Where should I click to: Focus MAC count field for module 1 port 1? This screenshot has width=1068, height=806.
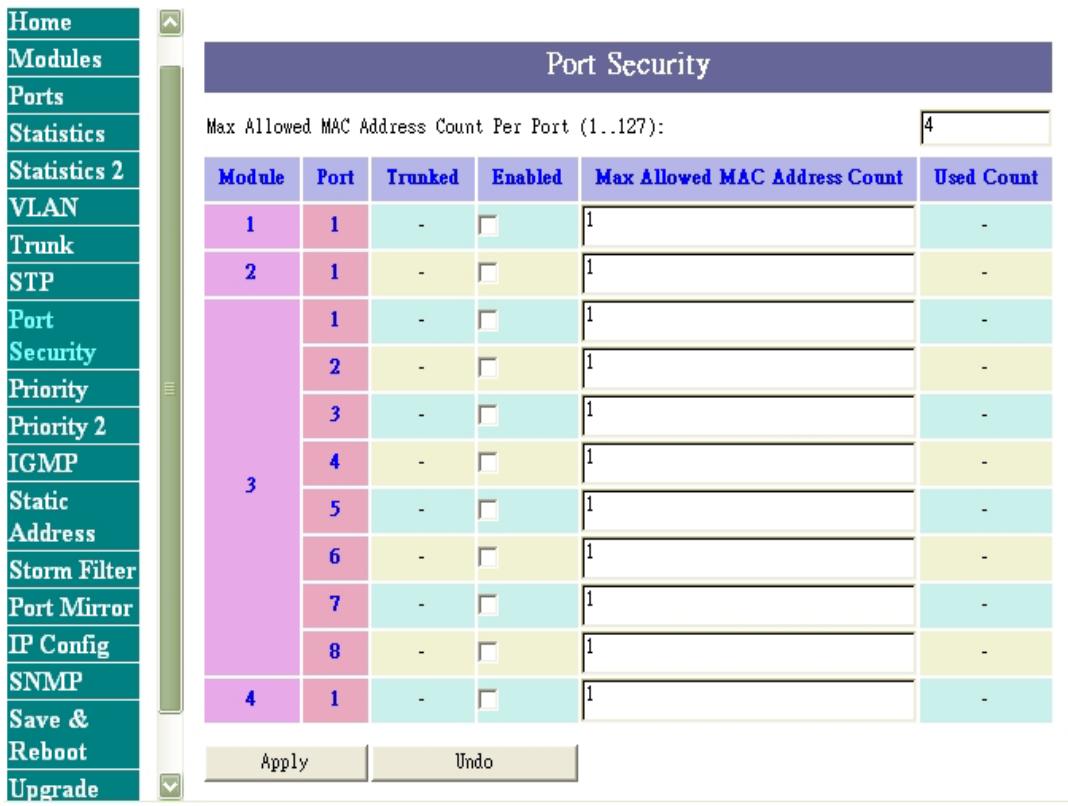click(749, 226)
